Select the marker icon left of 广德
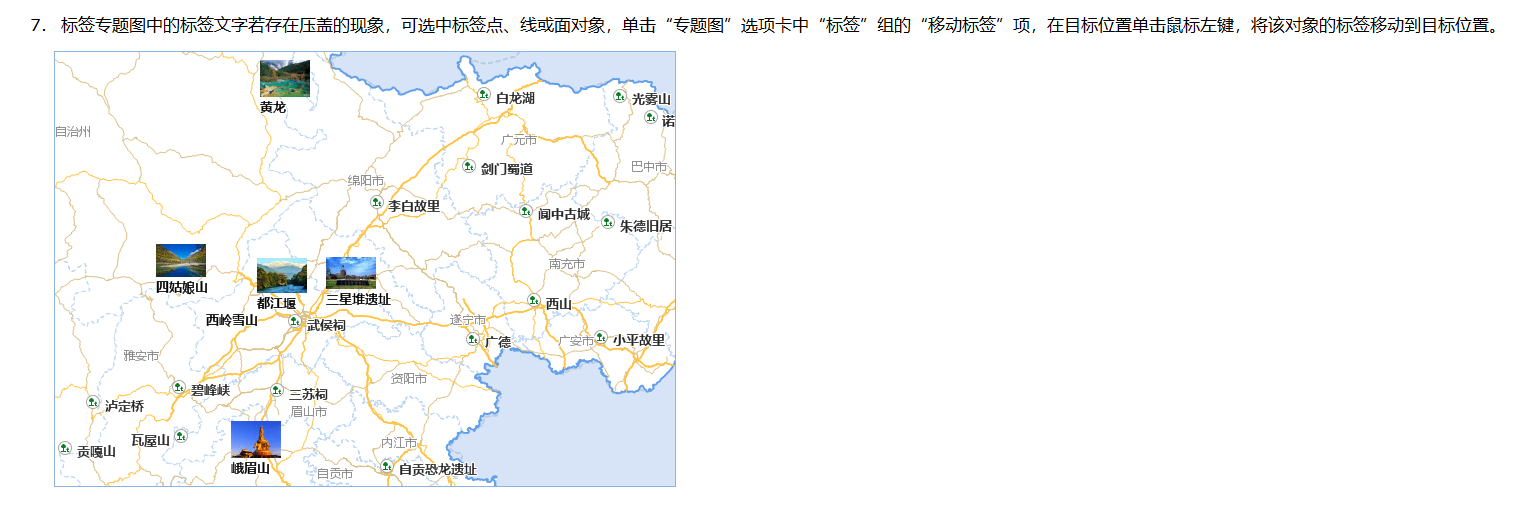The image size is (1513, 507). click(x=472, y=339)
